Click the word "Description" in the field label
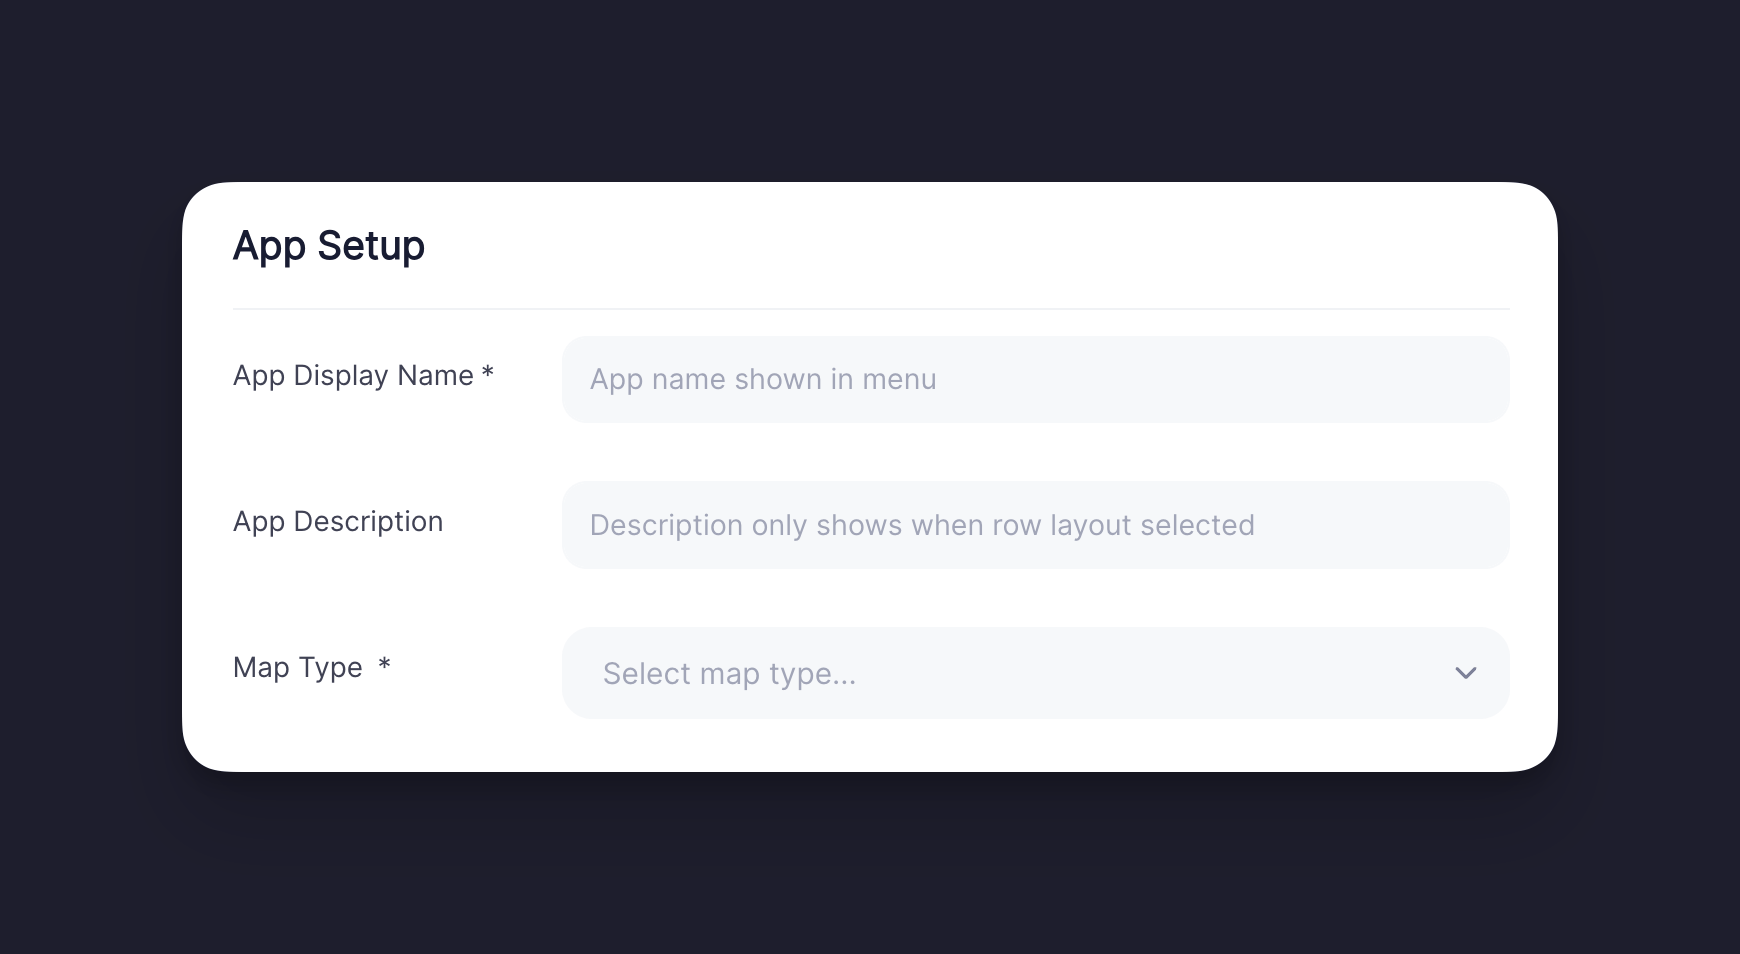Viewport: 1740px width, 954px height. [x=368, y=521]
